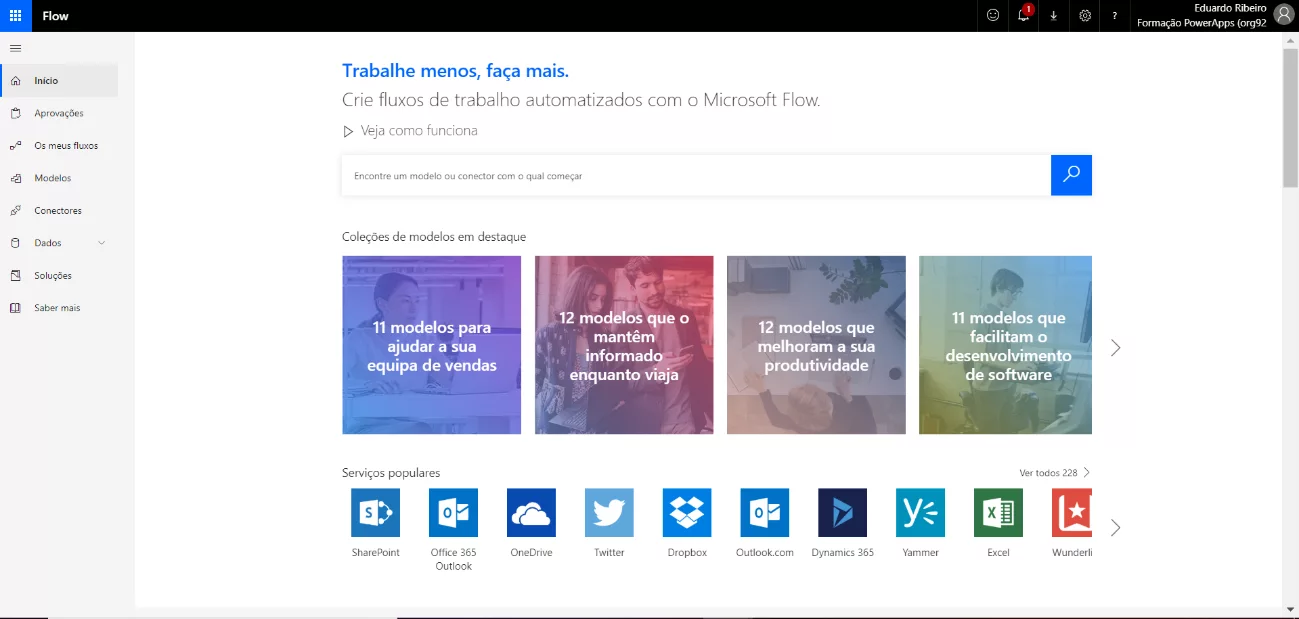Image resolution: width=1299 pixels, height=619 pixels.
Task: Open Soluções in the sidebar
Action: pos(59,276)
